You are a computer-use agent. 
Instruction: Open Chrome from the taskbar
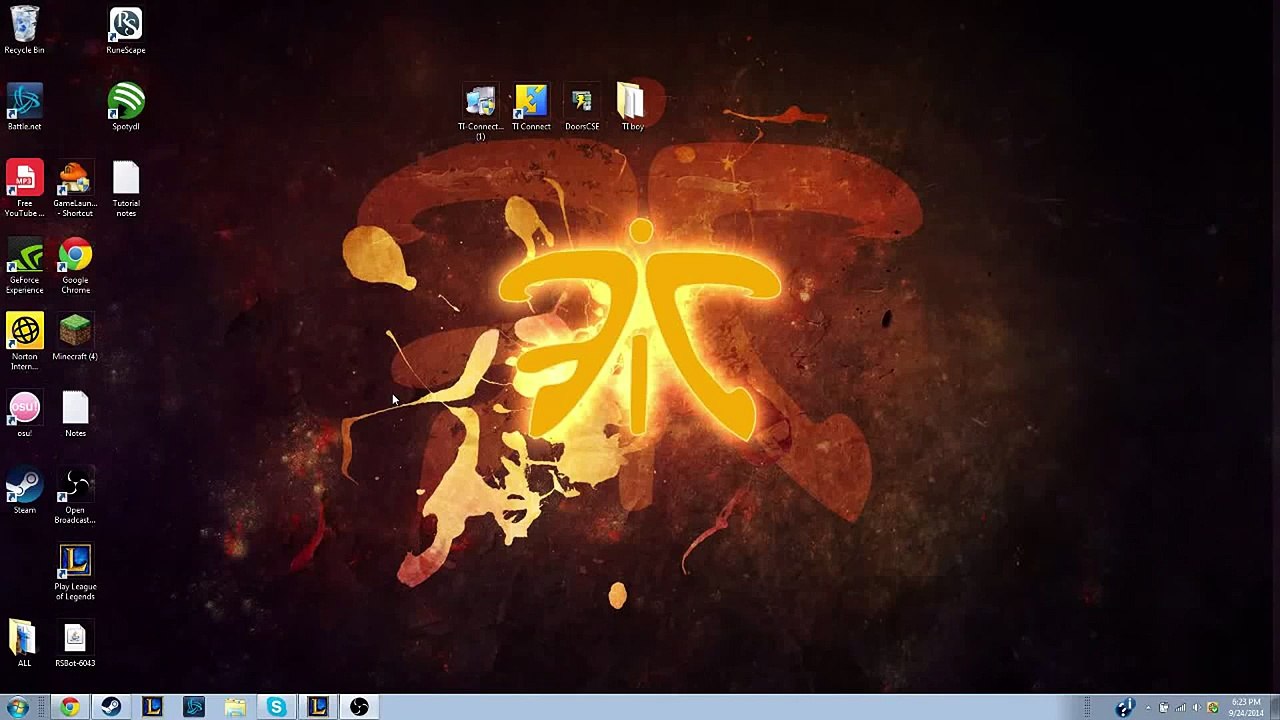tap(69, 707)
